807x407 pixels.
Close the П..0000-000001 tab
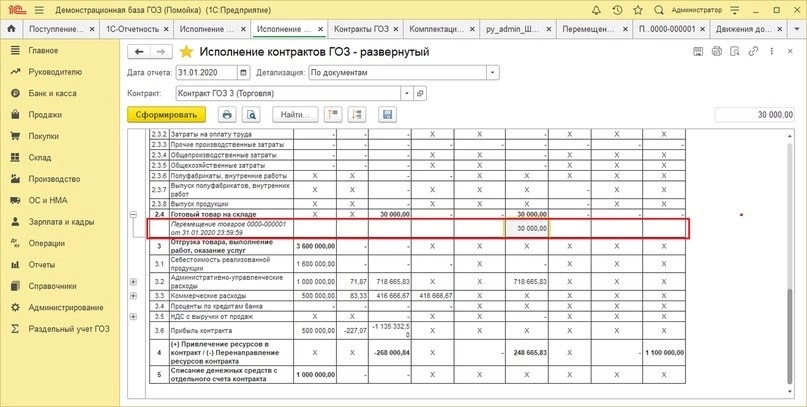click(701, 29)
